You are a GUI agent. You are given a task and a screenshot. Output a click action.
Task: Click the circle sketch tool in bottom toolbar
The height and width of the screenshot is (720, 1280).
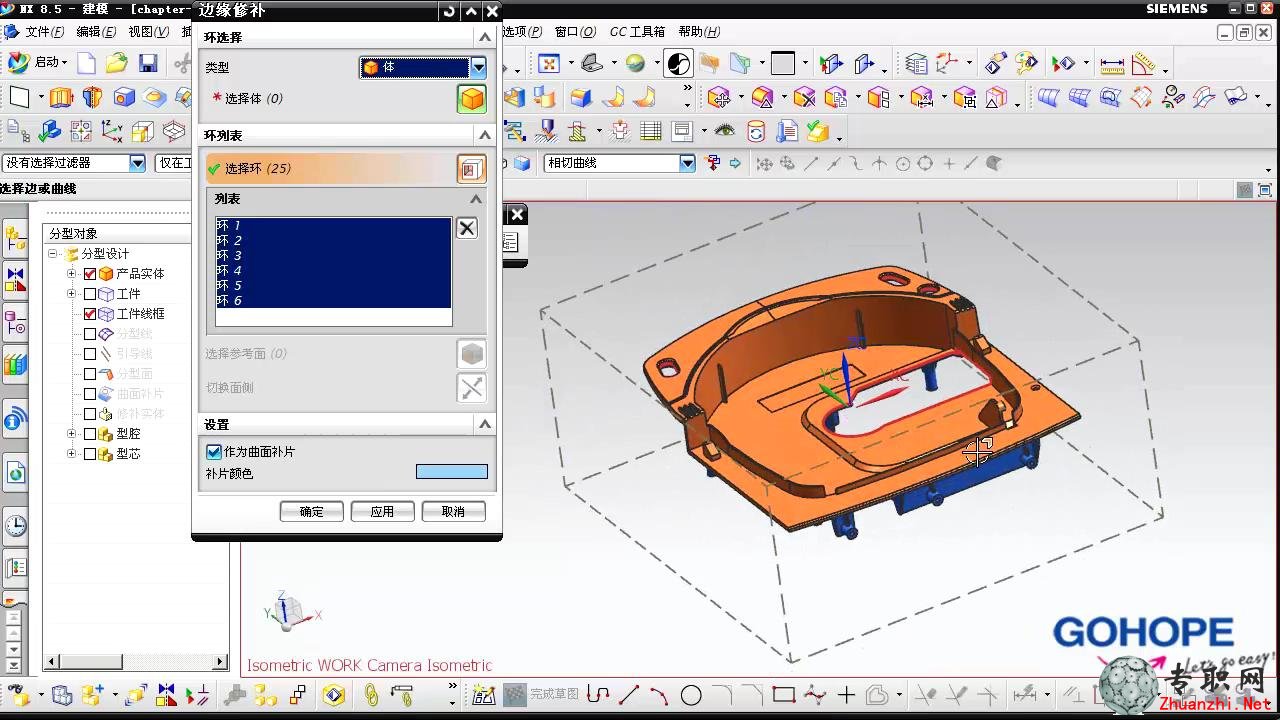[x=691, y=694]
